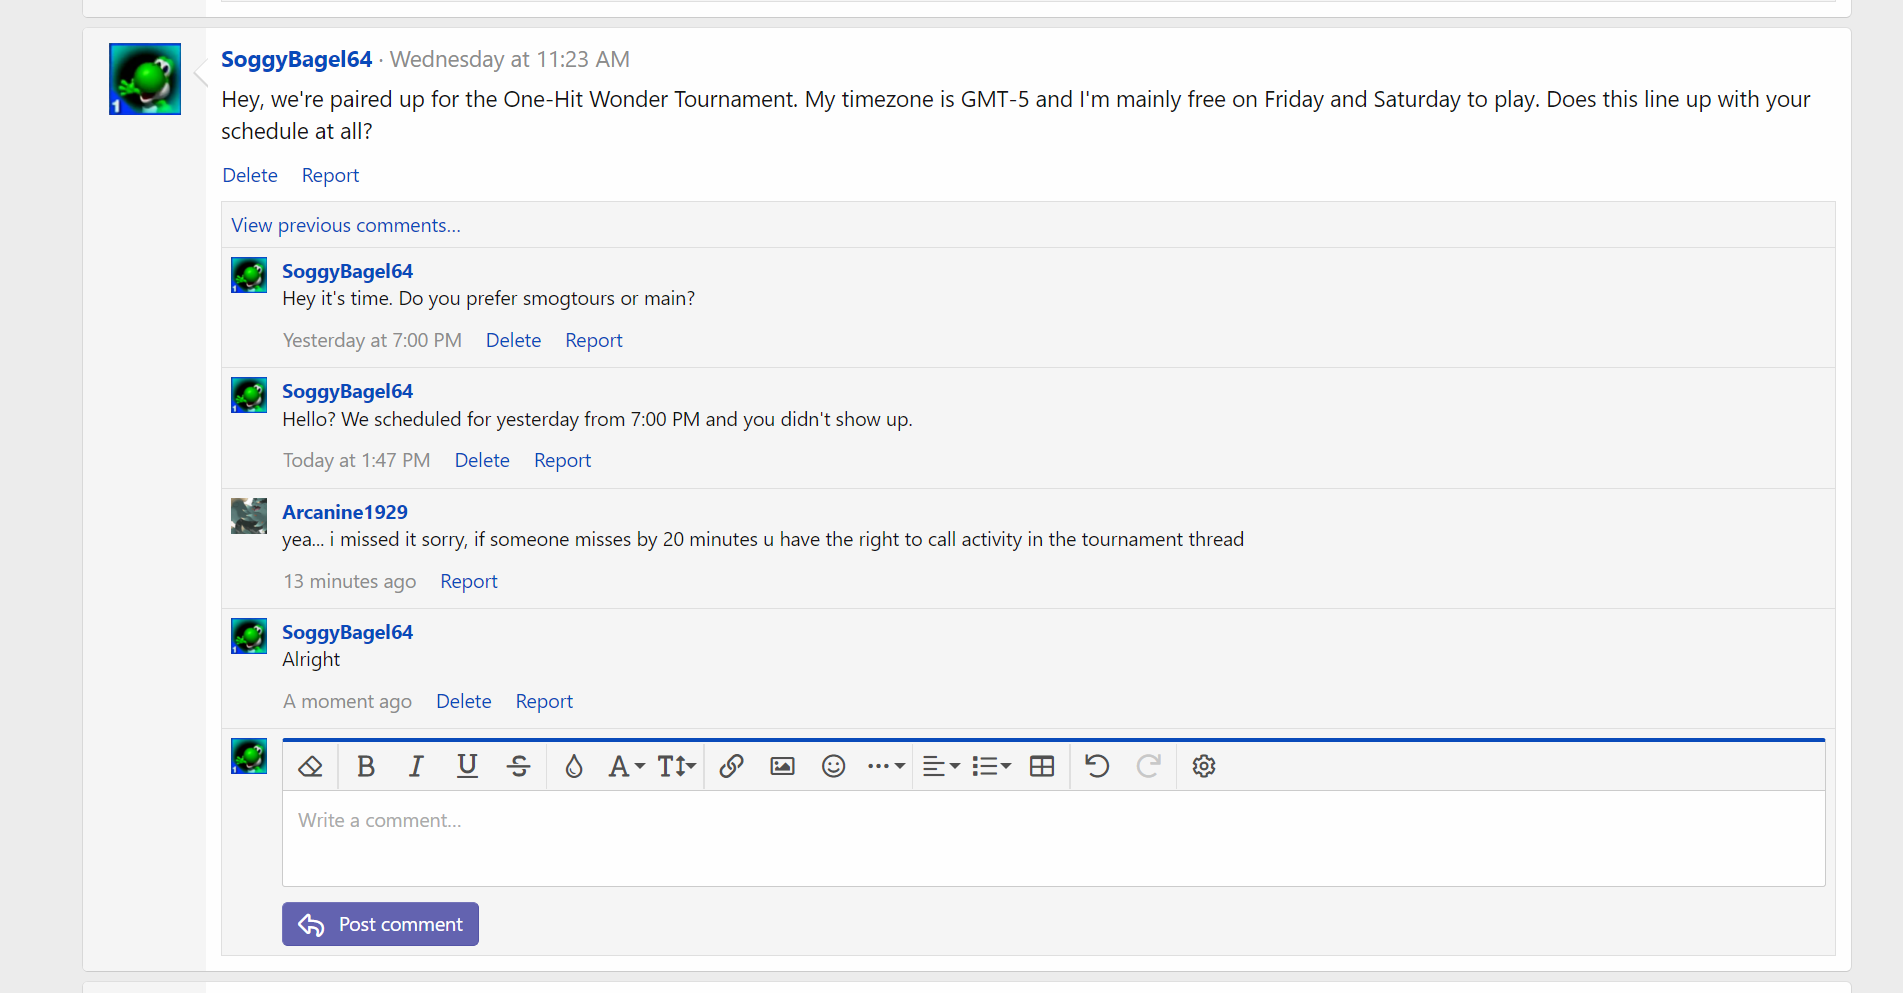This screenshot has width=1903, height=993.
Task: Open the text color droplet picker
Action: tap(573, 766)
